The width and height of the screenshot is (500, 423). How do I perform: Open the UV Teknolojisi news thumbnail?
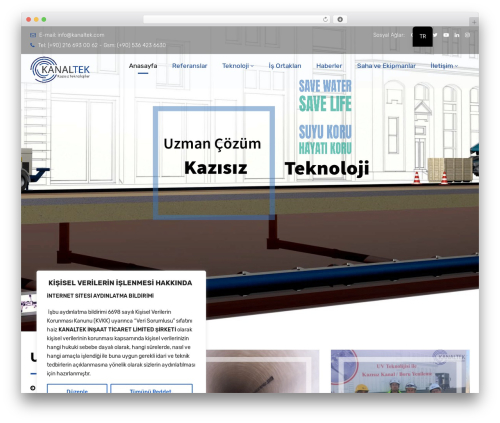[x=400, y=371]
